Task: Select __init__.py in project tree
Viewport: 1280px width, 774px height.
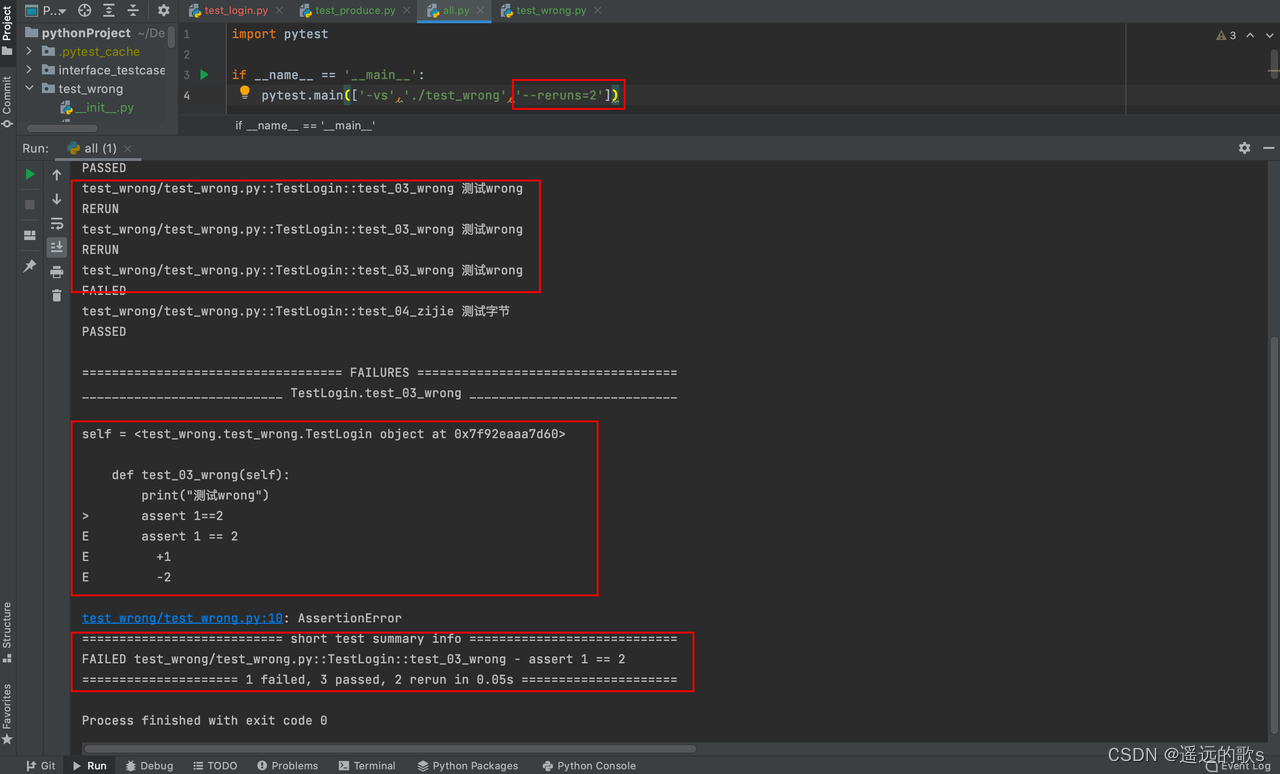Action: point(104,107)
